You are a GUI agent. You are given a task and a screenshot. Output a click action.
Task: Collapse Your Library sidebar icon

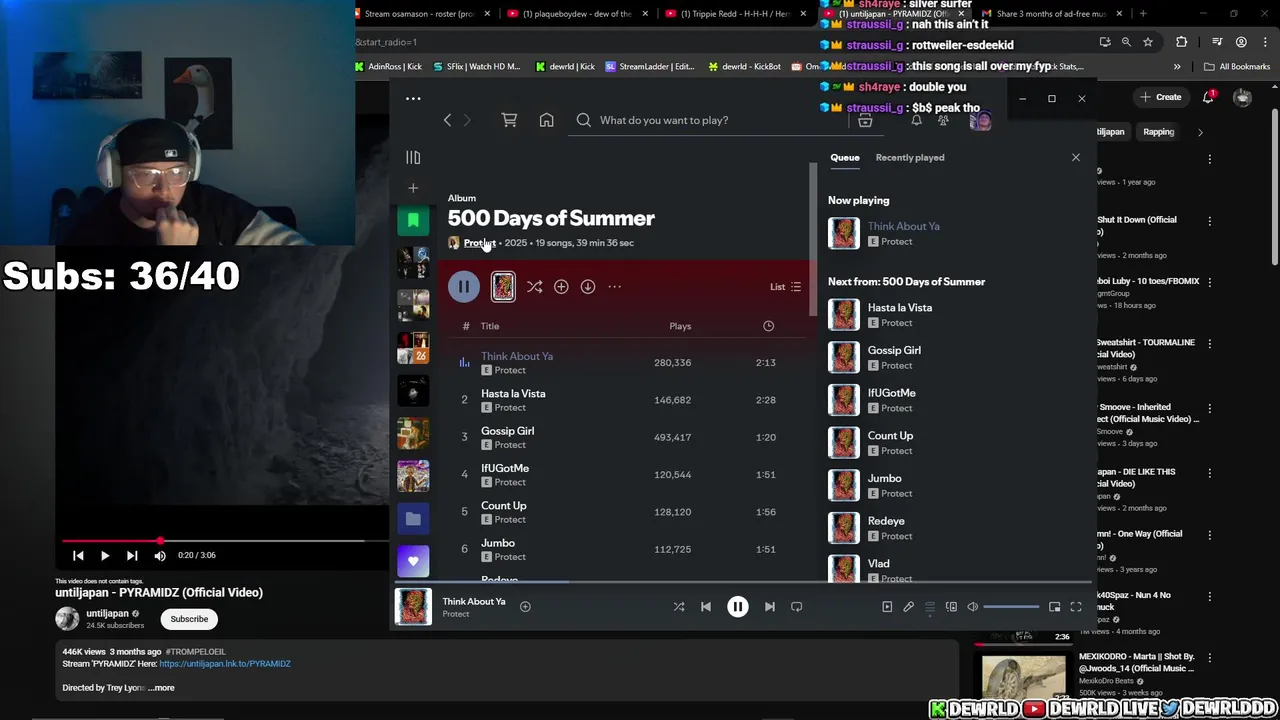tap(413, 157)
